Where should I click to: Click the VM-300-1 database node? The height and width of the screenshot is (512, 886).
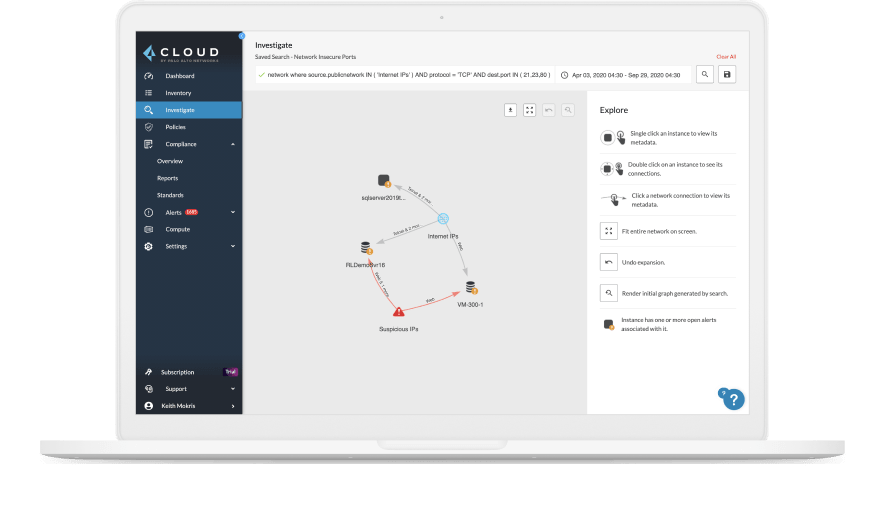tap(470, 288)
